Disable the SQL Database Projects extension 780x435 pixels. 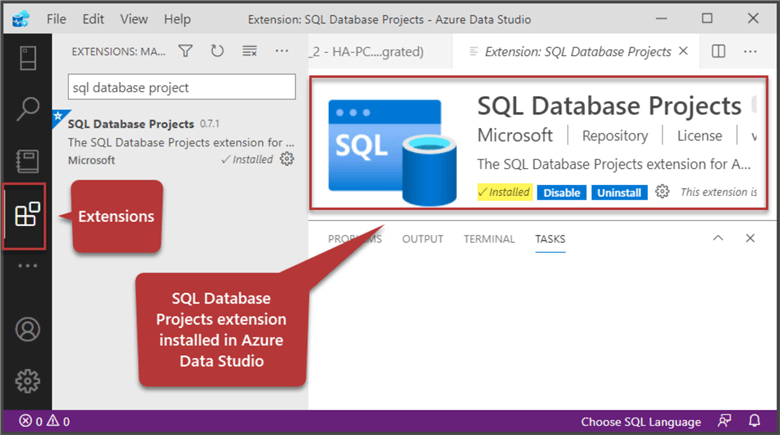562,192
